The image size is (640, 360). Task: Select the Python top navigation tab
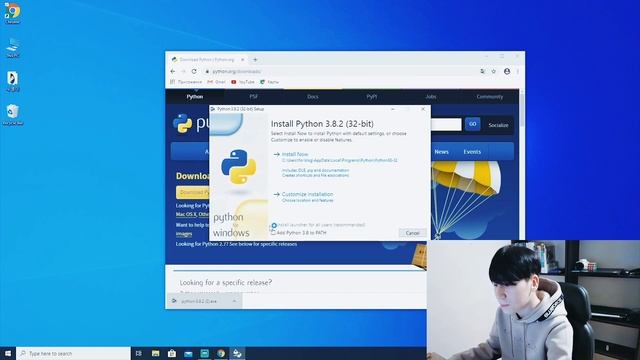(195, 97)
